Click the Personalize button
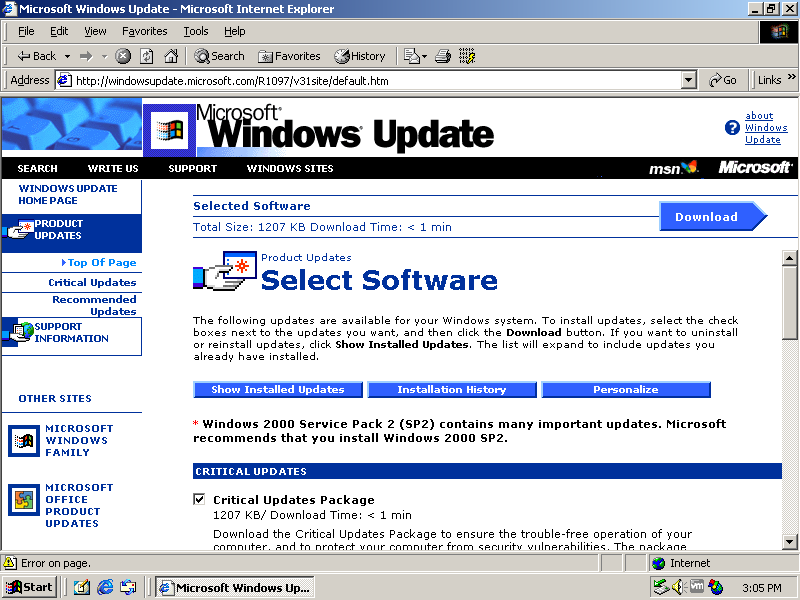This screenshot has width=800, height=600. pyautogui.click(x=626, y=390)
